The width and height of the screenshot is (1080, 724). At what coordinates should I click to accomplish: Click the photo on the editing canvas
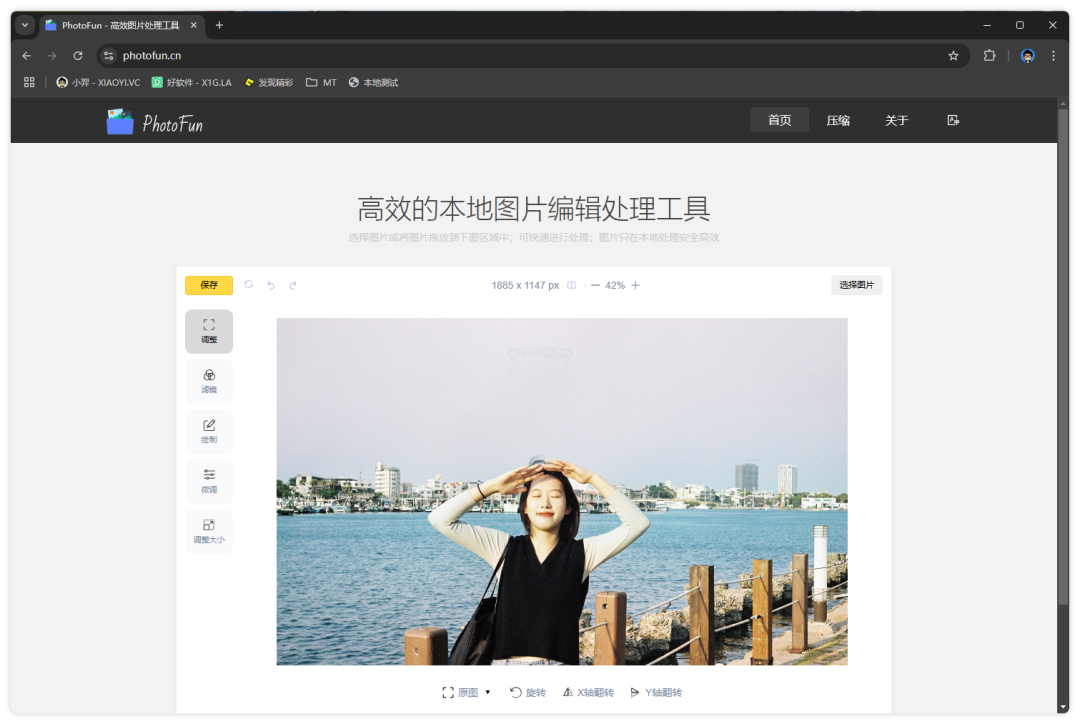pos(562,491)
